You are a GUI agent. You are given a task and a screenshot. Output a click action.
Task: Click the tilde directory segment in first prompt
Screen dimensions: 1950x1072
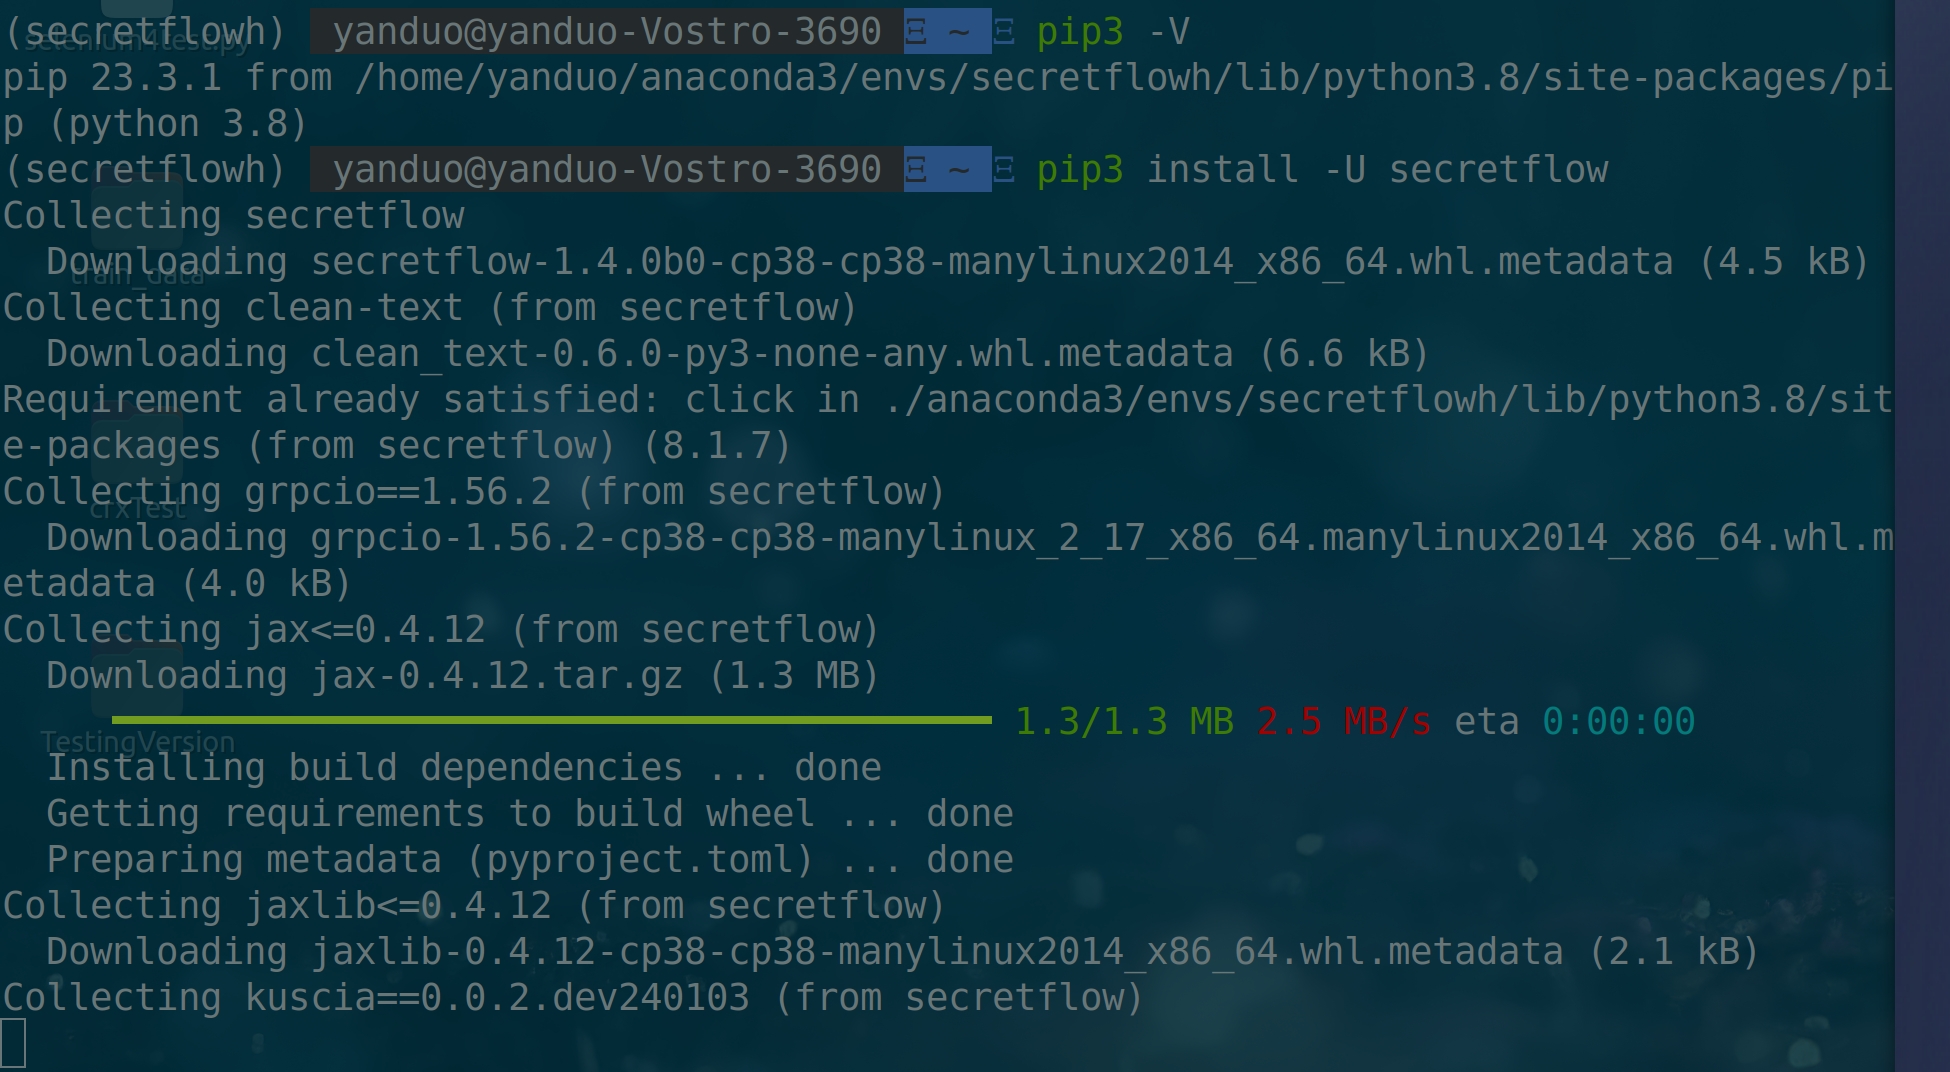coord(958,32)
